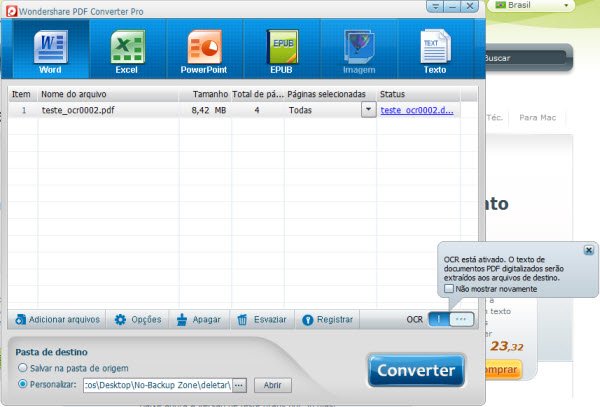This screenshot has width=600, height=407.
Task: Click Item column header
Action: 23,94
